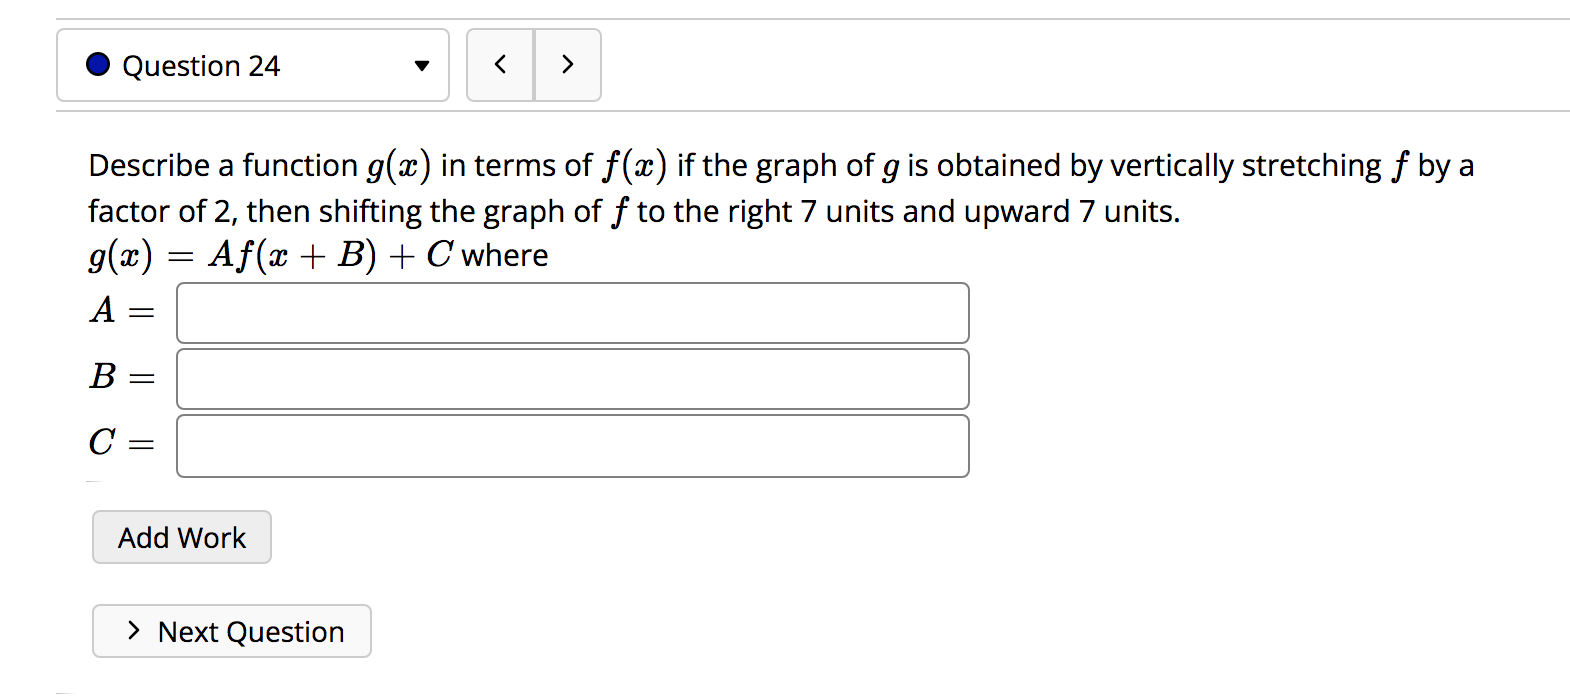Click the Next Question button
The image size is (1570, 700).
231,631
